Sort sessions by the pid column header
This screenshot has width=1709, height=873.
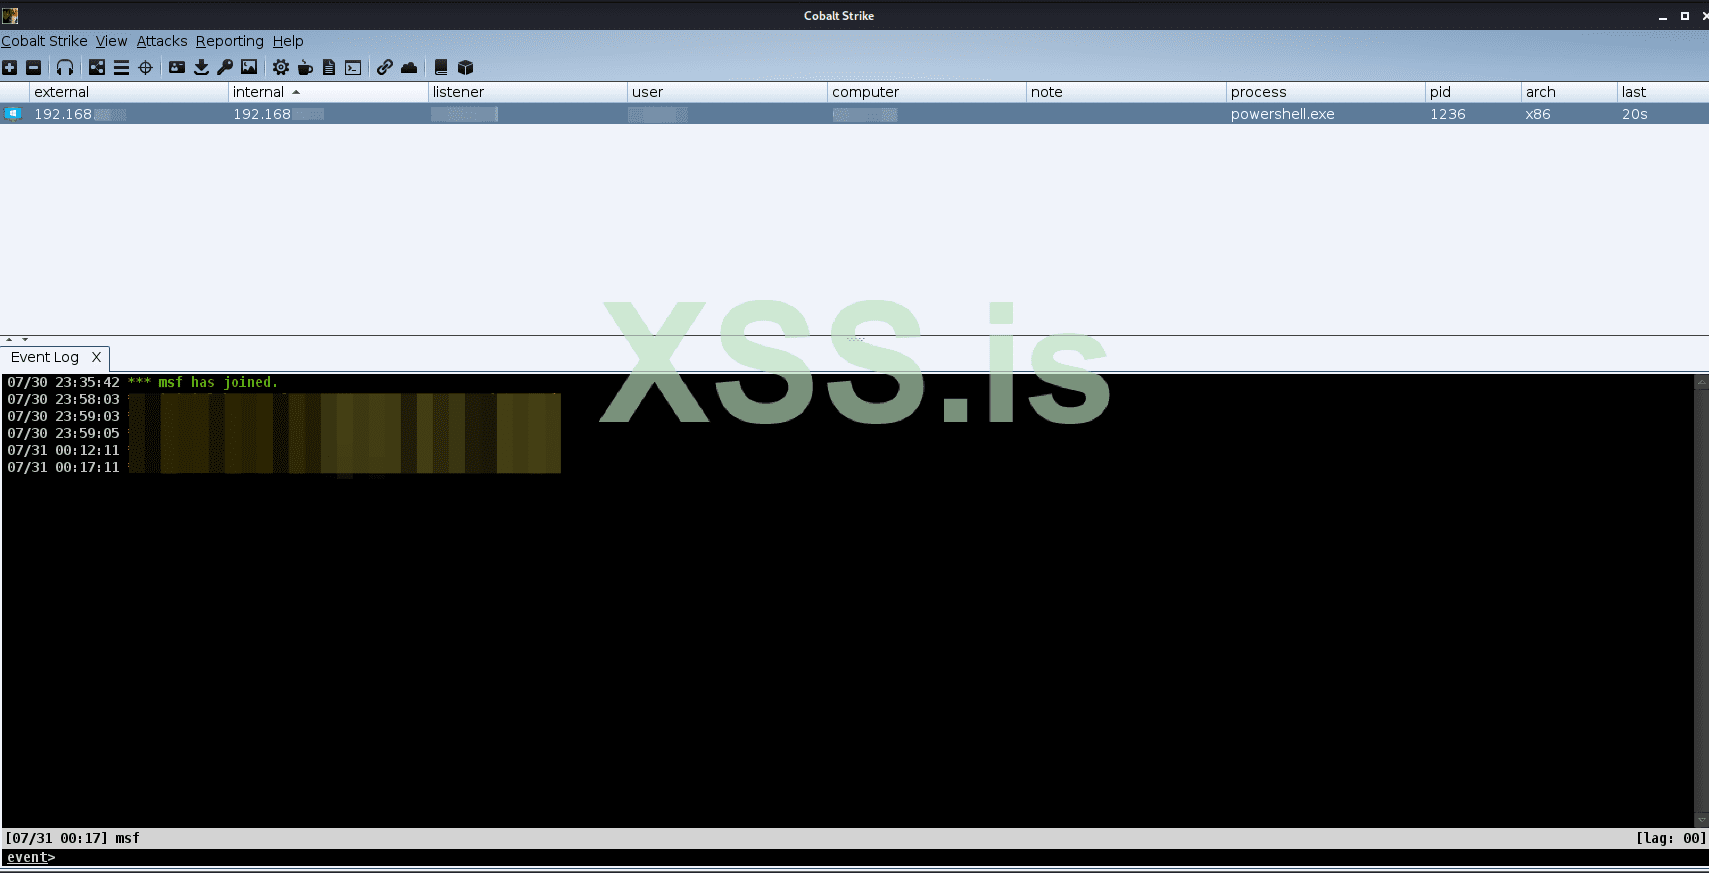click(1473, 92)
